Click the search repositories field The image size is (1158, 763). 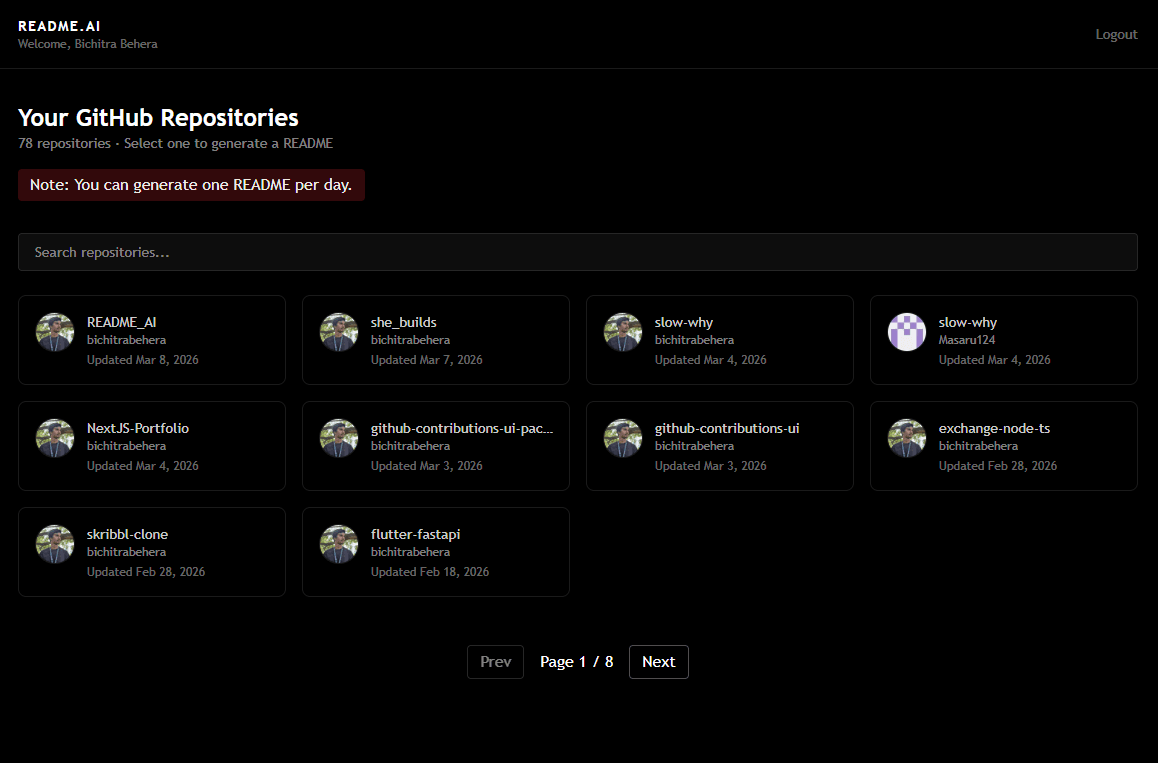click(578, 252)
